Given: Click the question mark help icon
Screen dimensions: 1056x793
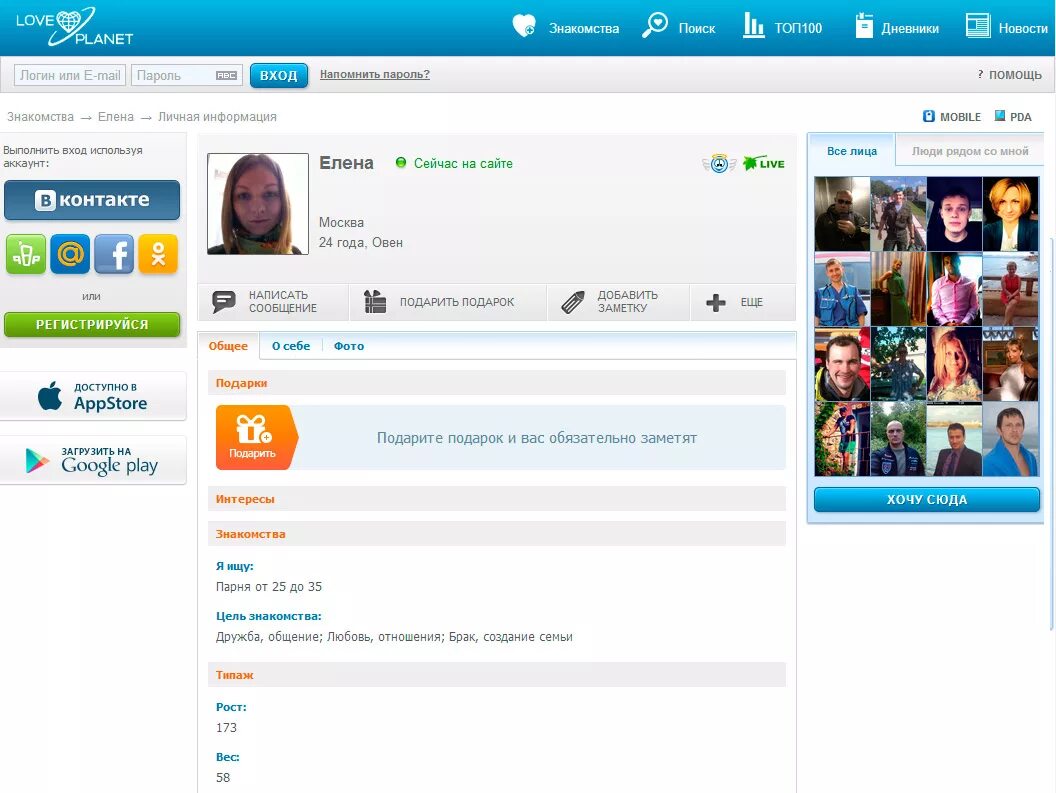Looking at the screenshot, I should (x=980, y=74).
